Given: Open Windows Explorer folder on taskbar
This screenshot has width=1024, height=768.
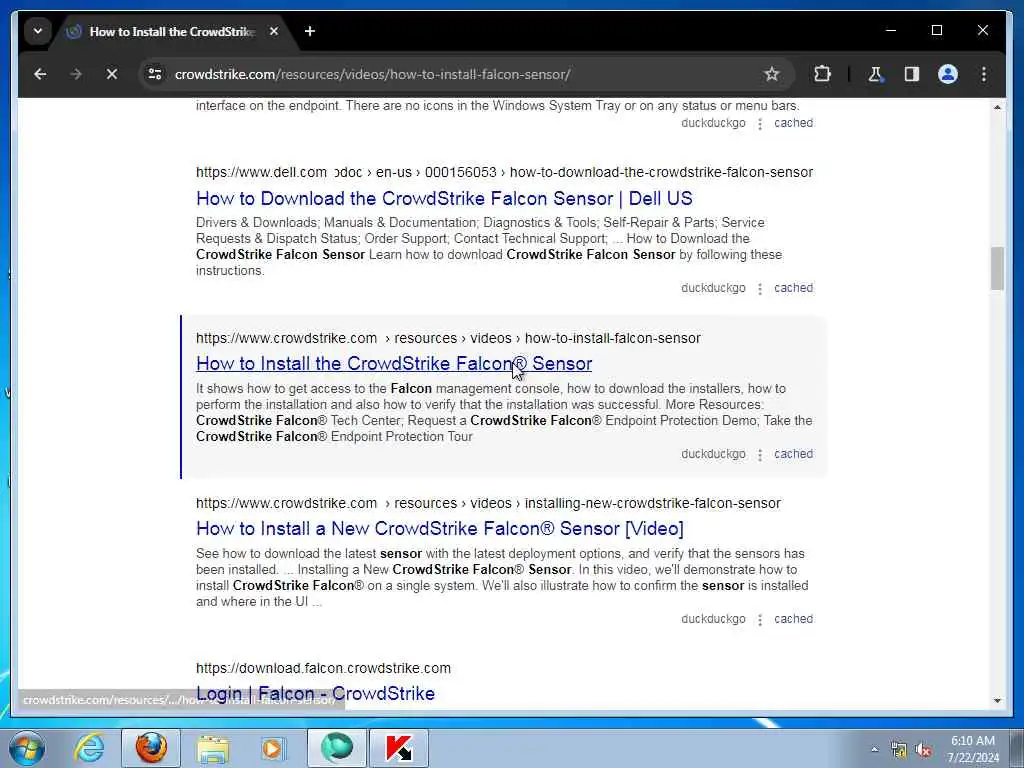Looking at the screenshot, I should (213, 748).
